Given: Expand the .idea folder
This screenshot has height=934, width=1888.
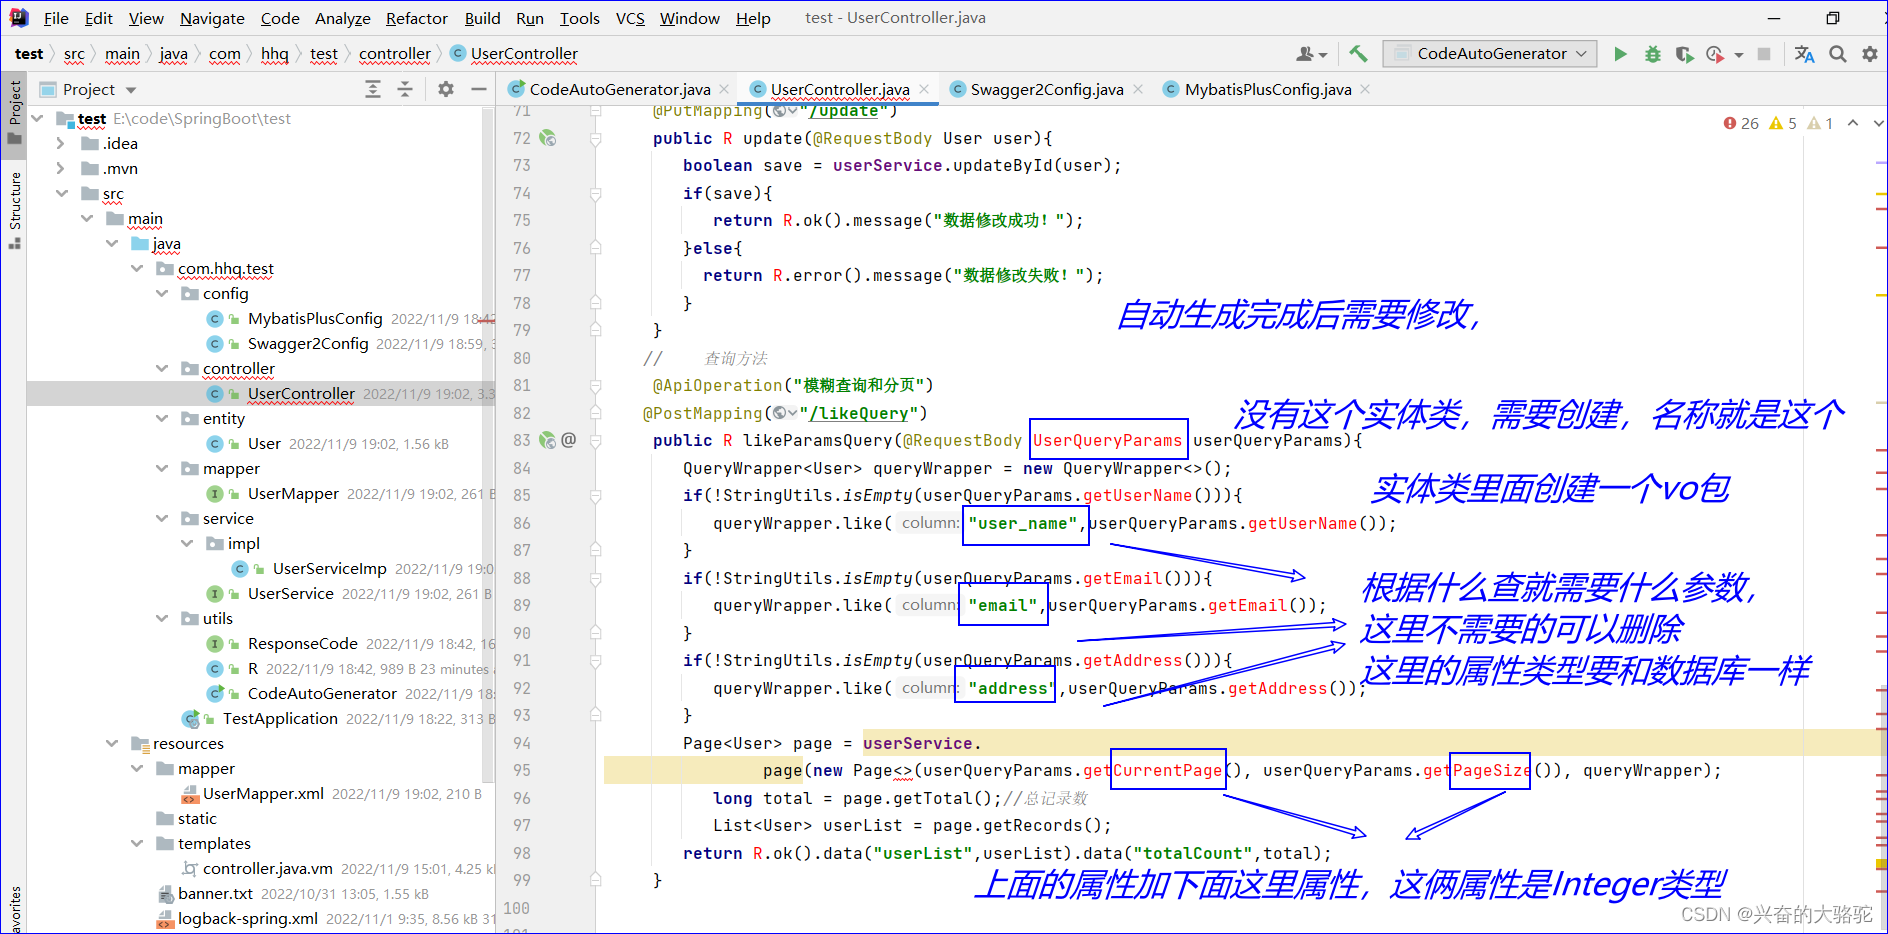Looking at the screenshot, I should pos(62,143).
